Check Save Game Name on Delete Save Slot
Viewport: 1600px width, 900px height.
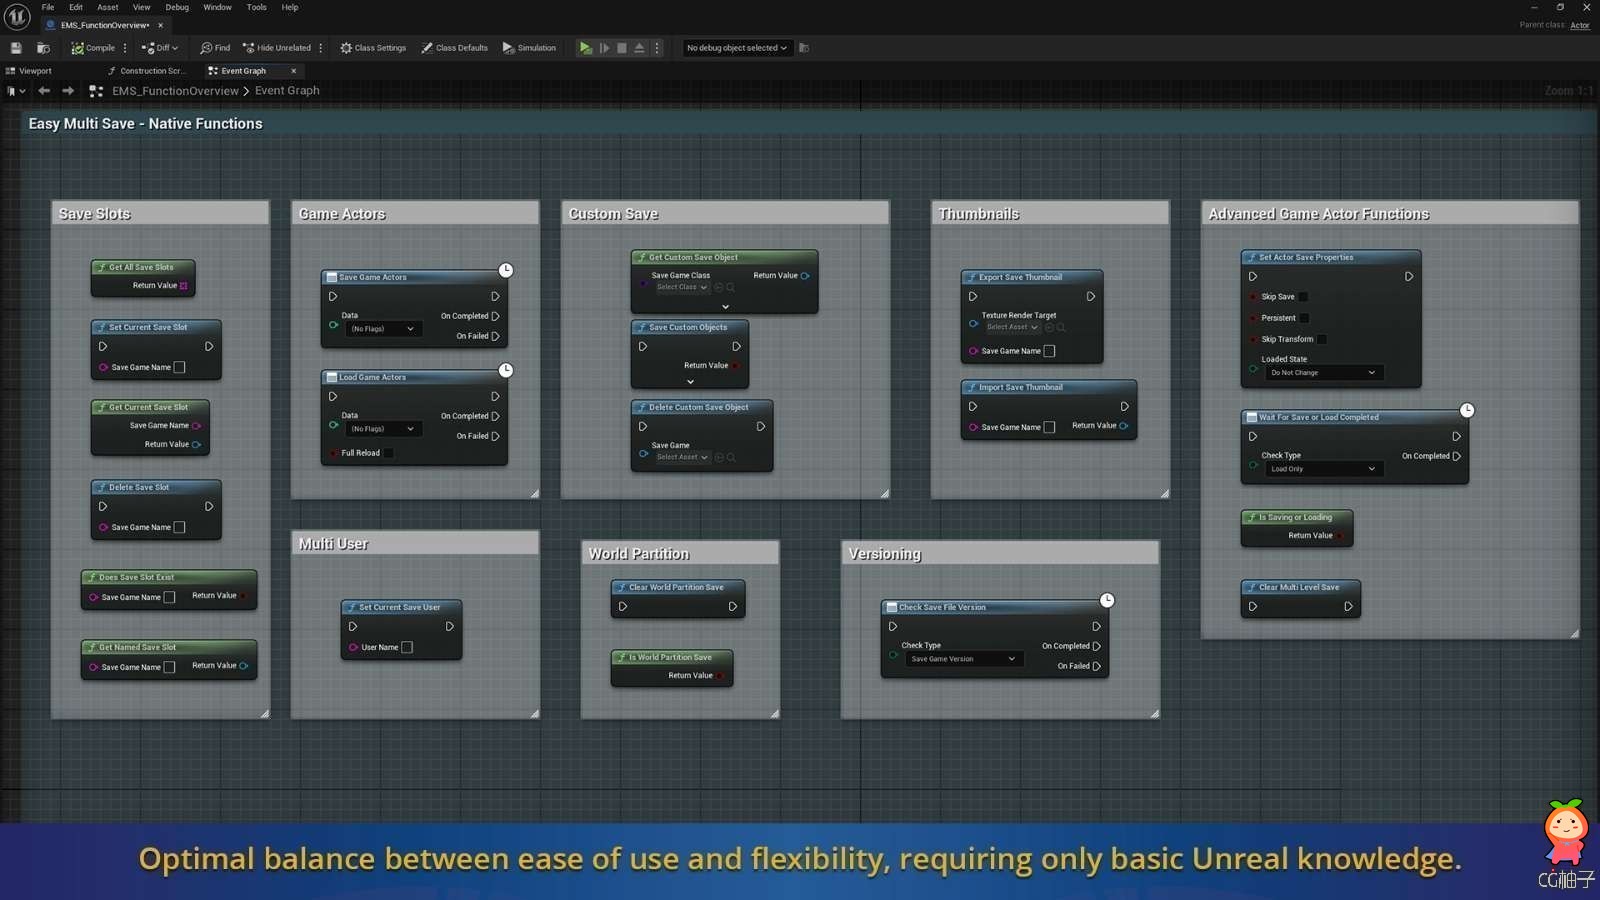[x=180, y=527]
